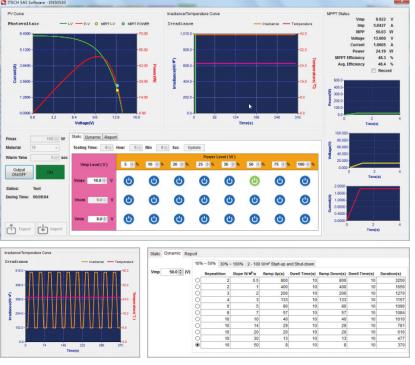The height and width of the screenshot is (365, 415).
Task: Click the second-row power icon under 25%
Action: [x=204, y=200]
